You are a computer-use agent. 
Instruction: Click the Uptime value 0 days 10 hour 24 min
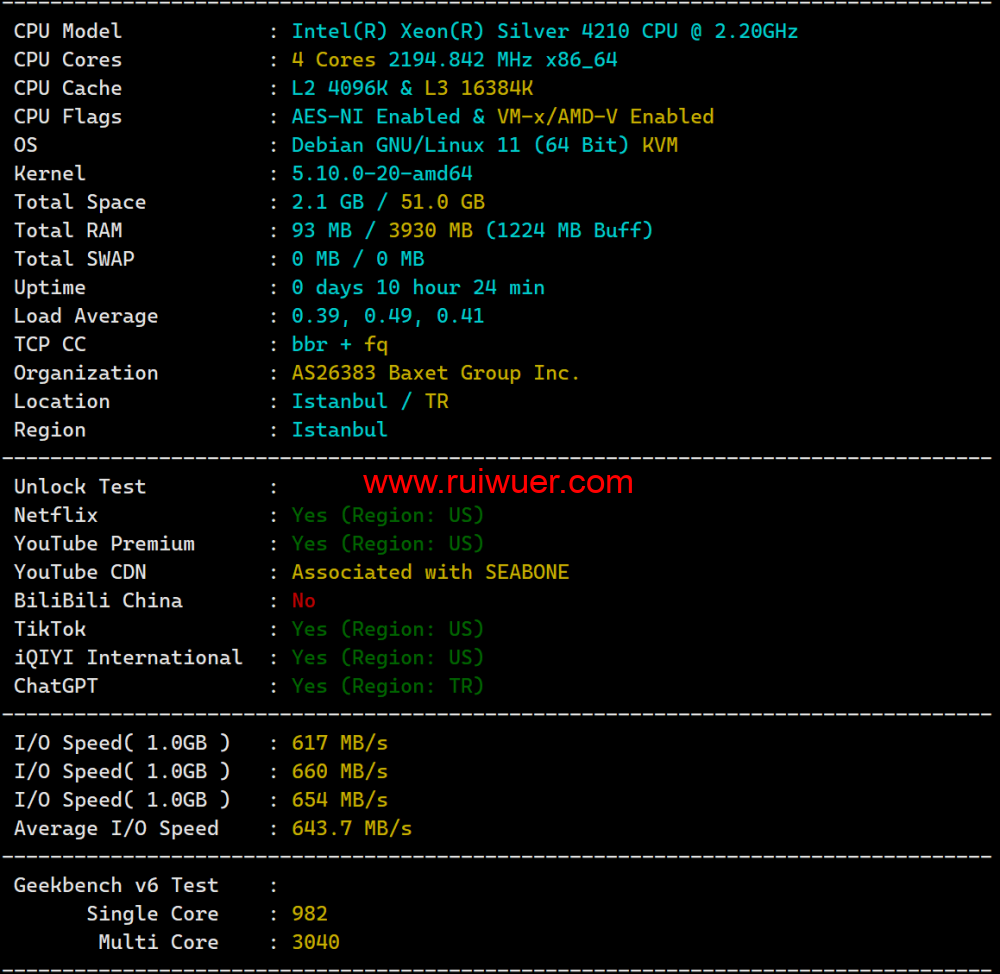(x=418, y=288)
